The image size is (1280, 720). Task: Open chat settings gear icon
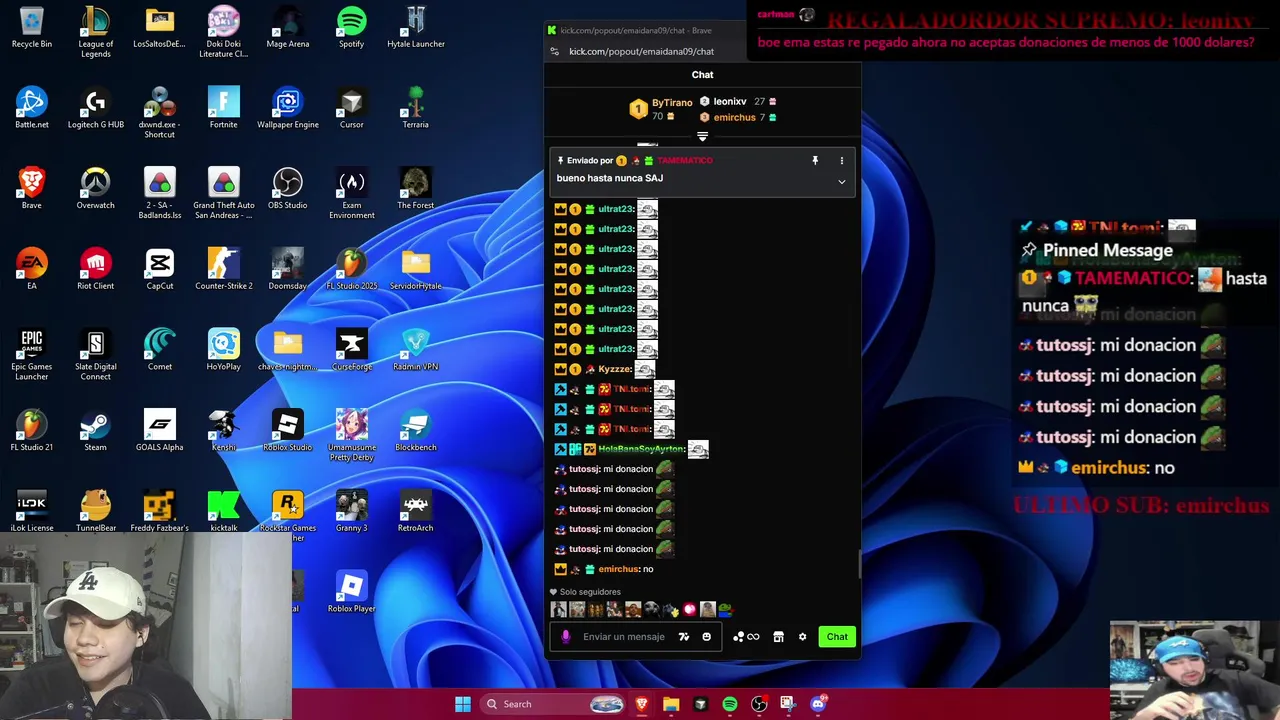pyautogui.click(x=802, y=637)
